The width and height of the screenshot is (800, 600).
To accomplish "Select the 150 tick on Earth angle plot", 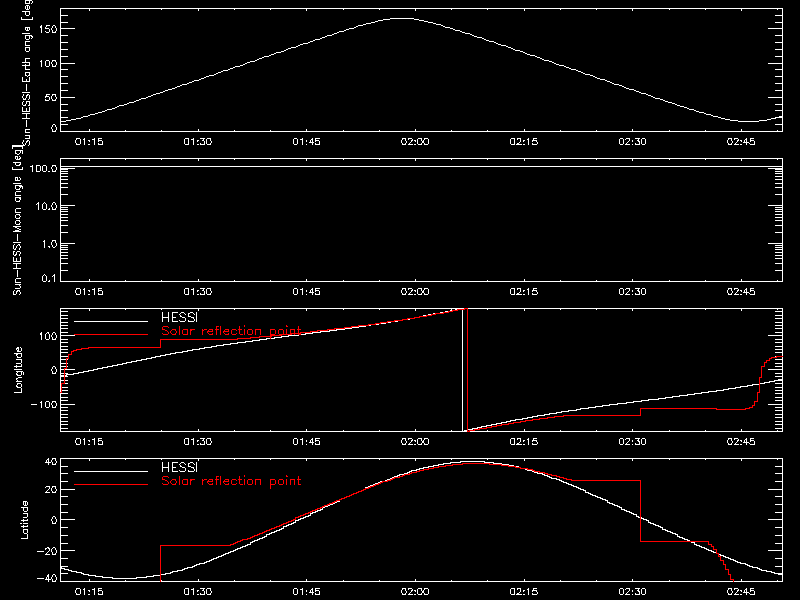I will pyautogui.click(x=48, y=29).
